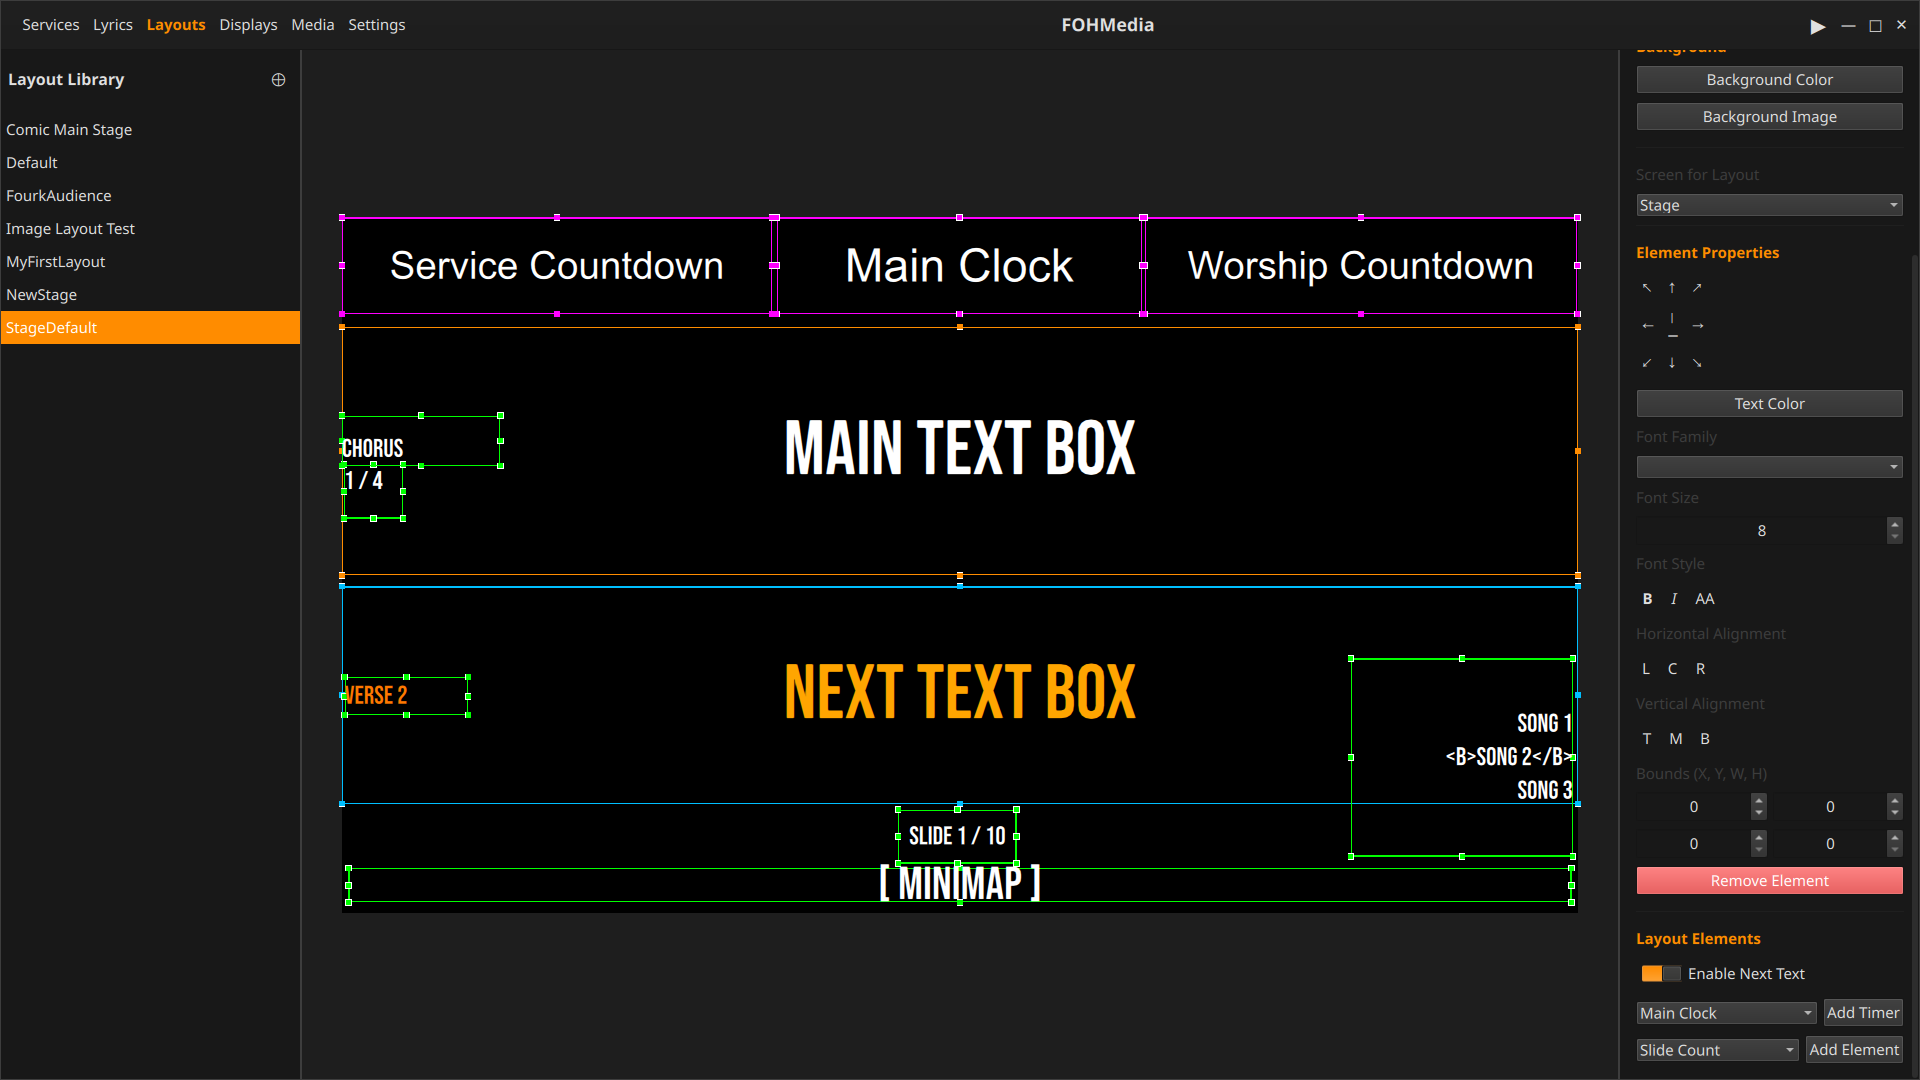Click the Background Color button
This screenshot has height=1080, width=1920.
[x=1769, y=80]
